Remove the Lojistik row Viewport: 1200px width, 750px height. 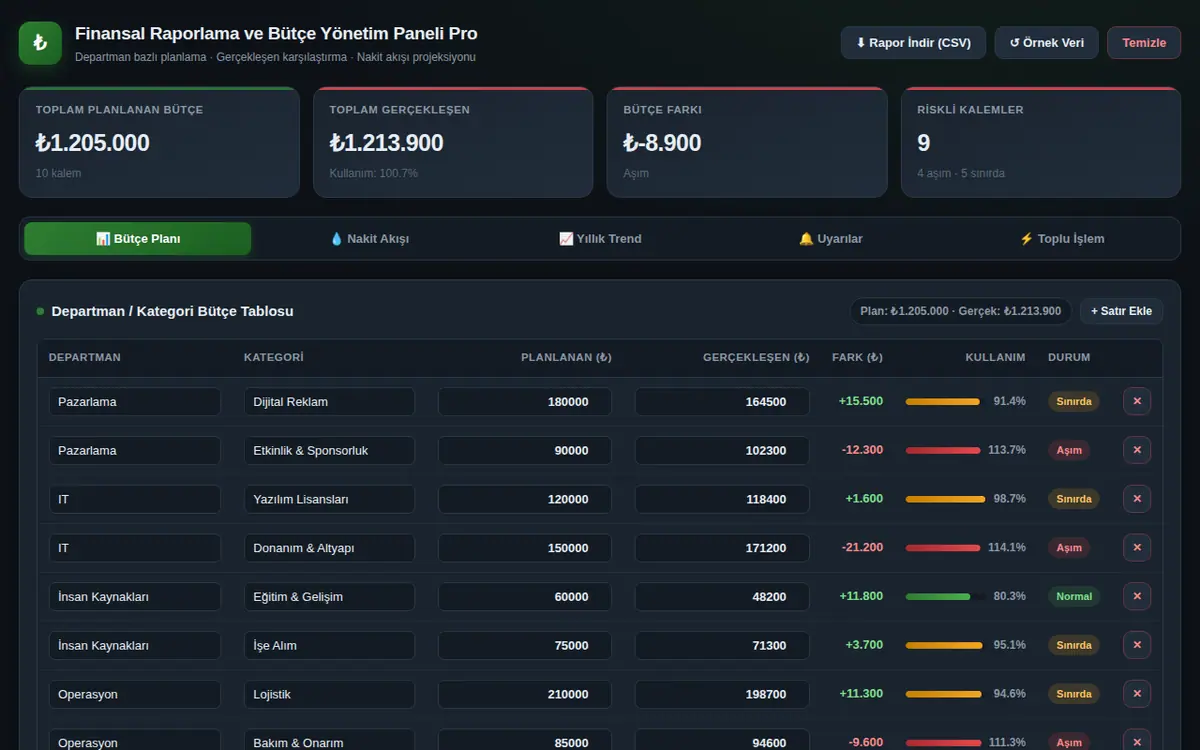pyautogui.click(x=1137, y=694)
